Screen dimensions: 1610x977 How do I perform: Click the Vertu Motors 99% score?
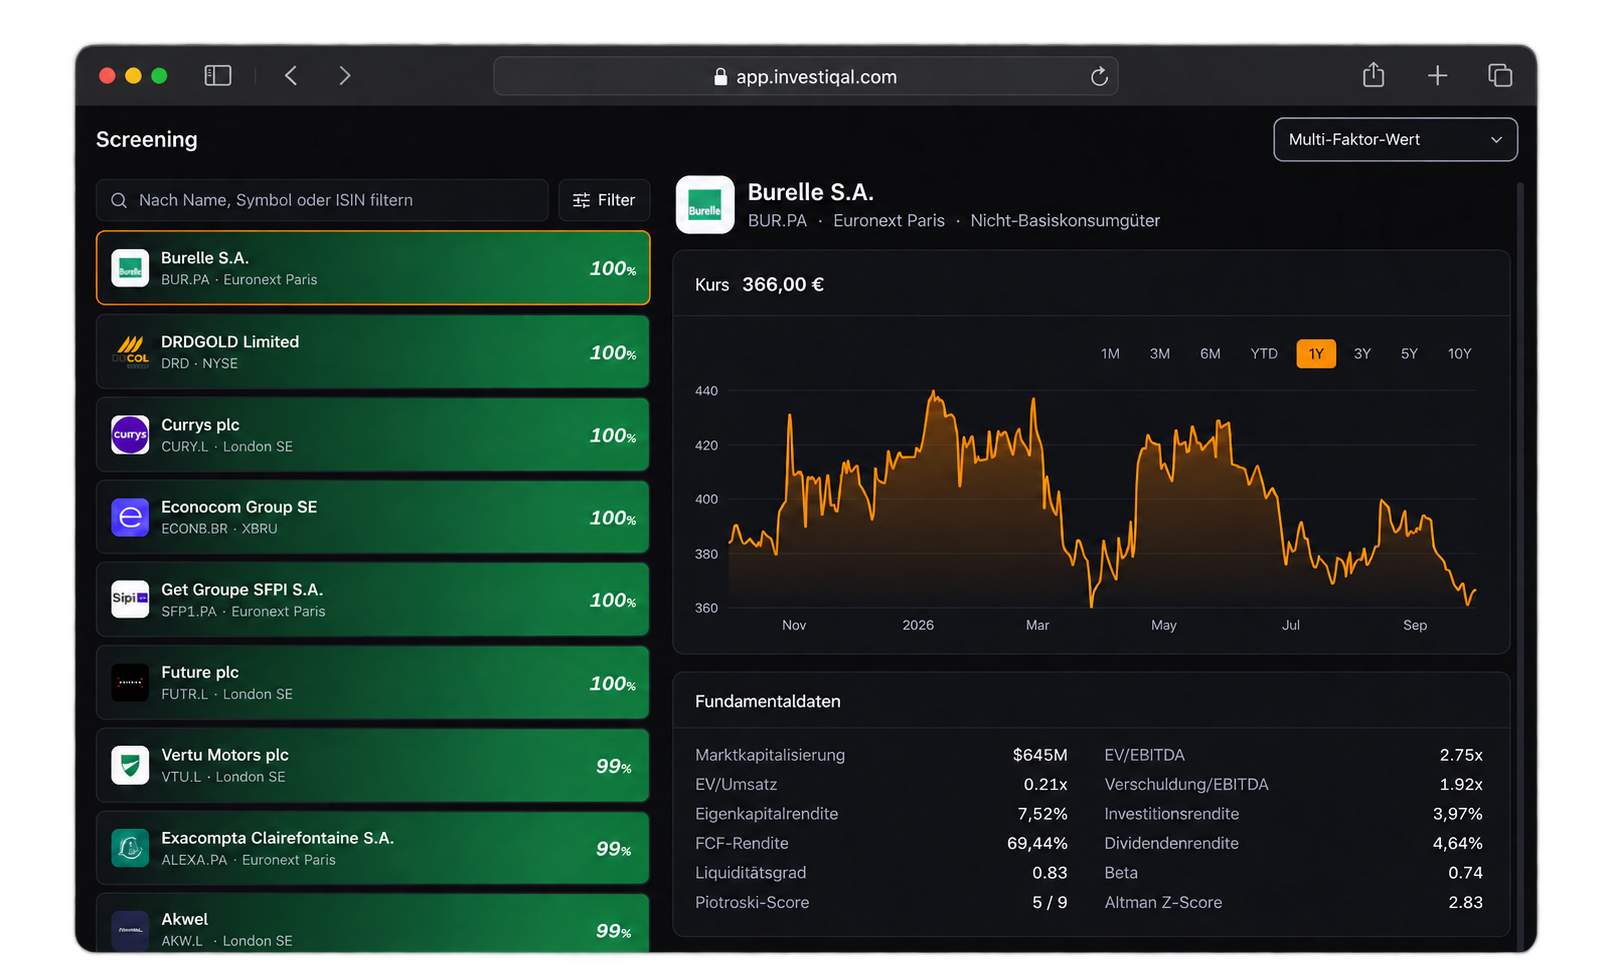(614, 767)
